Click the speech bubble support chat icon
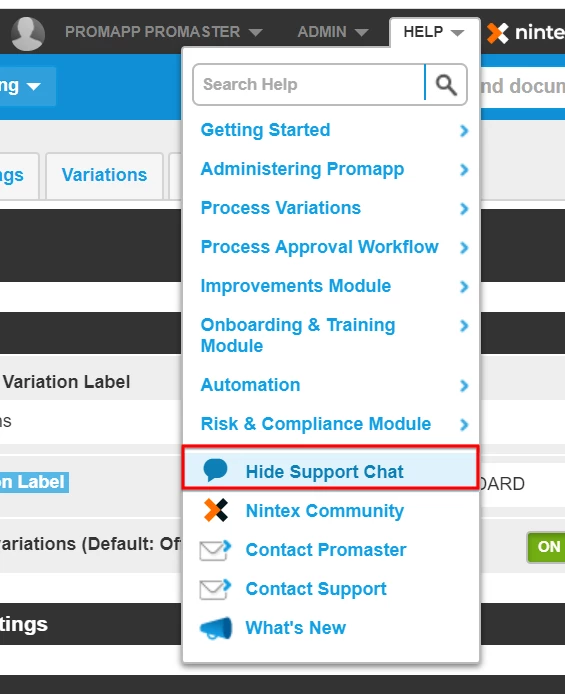Viewport: 565px width, 694px height. click(215, 470)
